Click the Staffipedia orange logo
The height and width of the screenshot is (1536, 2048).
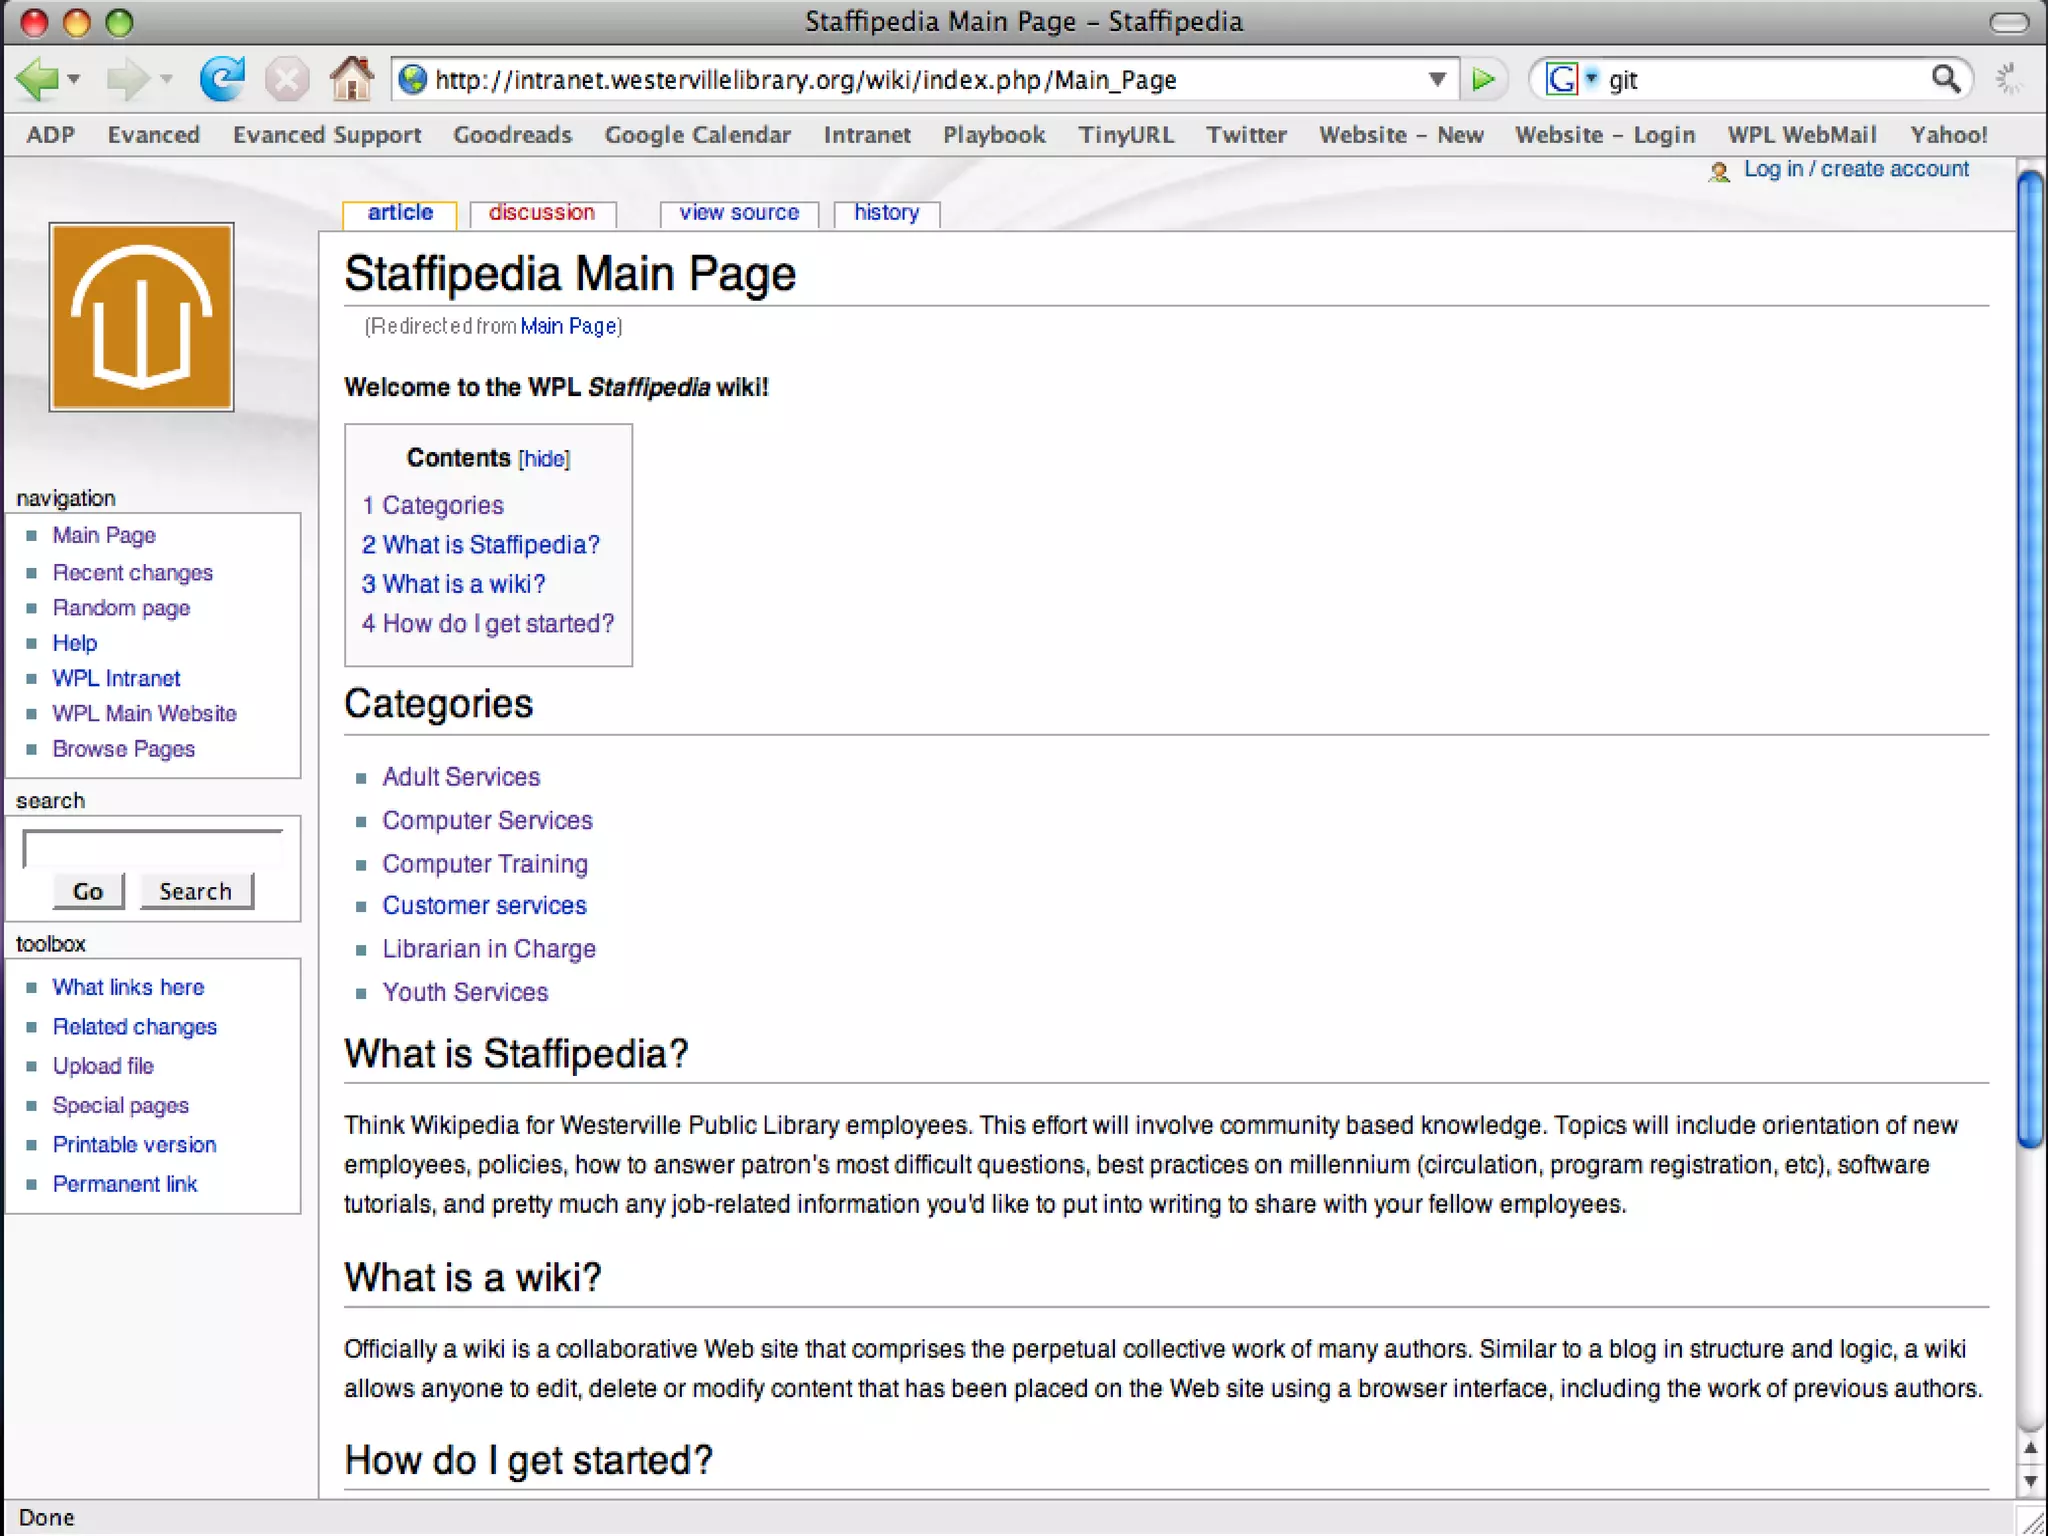[x=141, y=317]
